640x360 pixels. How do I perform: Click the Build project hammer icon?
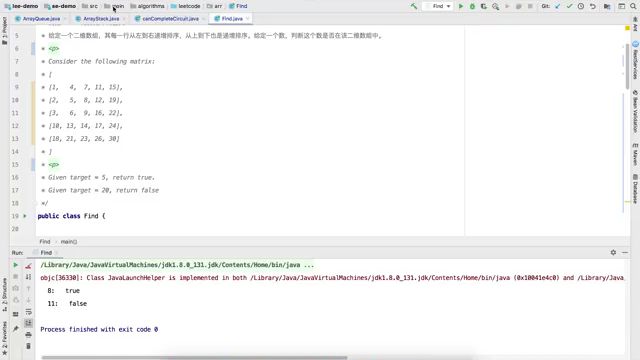click(414, 6)
